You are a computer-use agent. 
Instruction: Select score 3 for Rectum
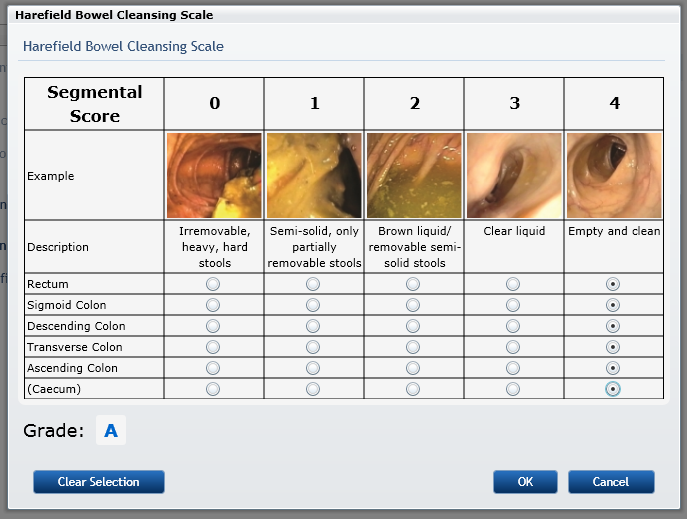coord(513,284)
